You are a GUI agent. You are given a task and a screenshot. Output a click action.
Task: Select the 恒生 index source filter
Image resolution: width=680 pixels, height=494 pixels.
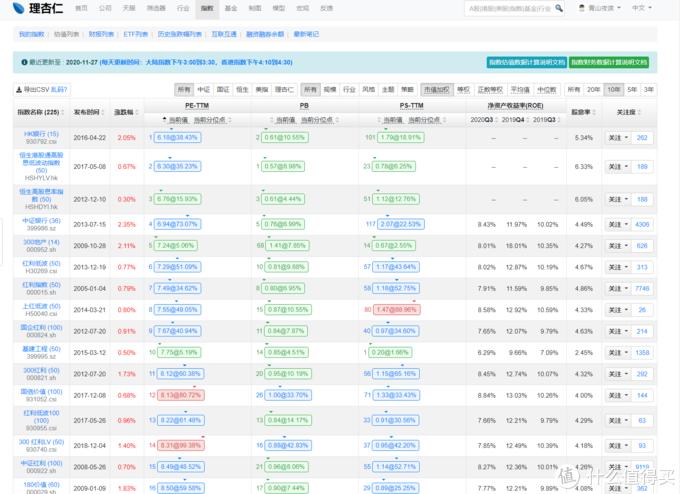tap(243, 89)
